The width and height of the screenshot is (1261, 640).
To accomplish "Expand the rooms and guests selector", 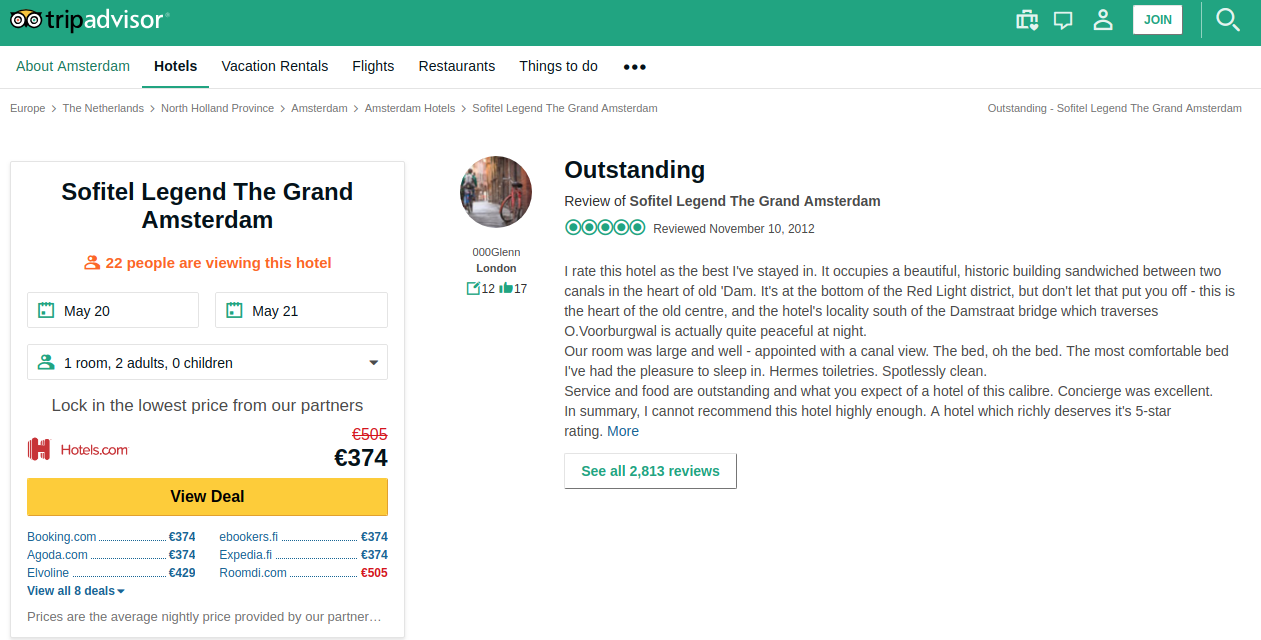I will coord(207,362).
